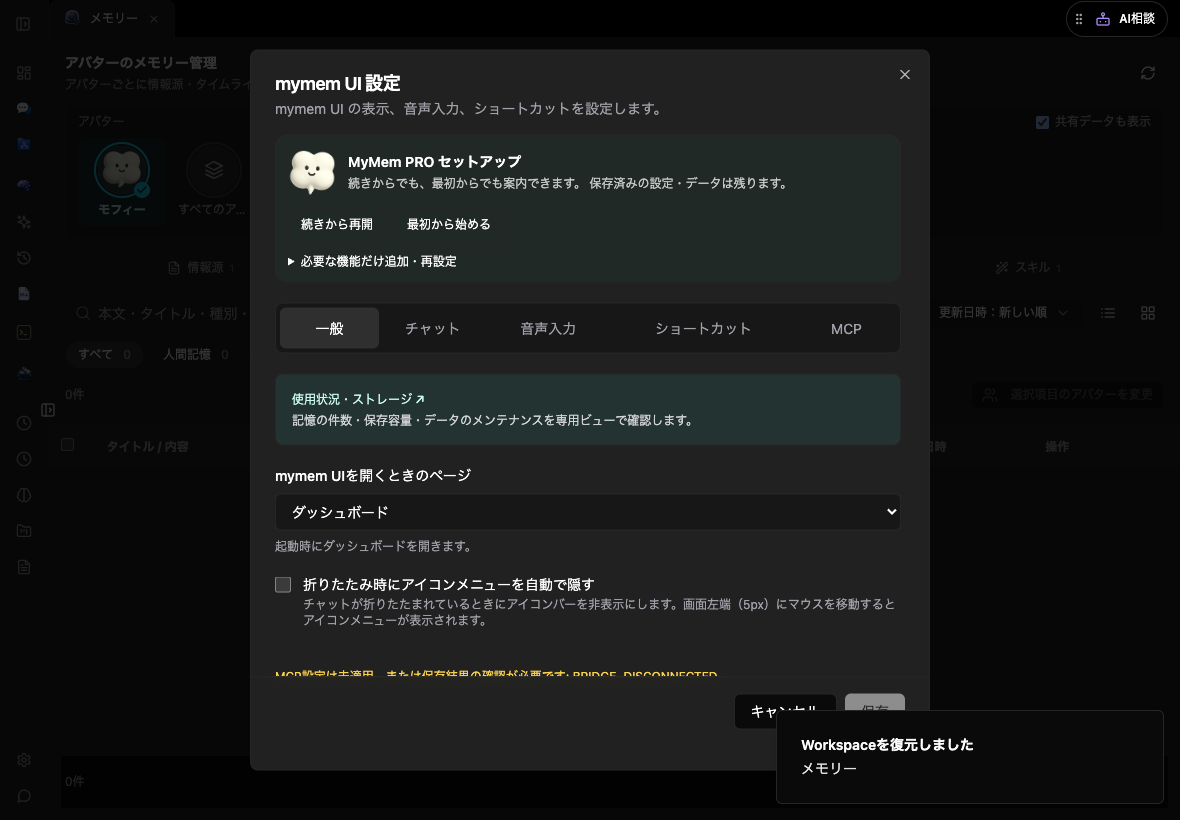Open the 使用状況・ストレージ link
The height and width of the screenshot is (820, 1180).
point(358,399)
